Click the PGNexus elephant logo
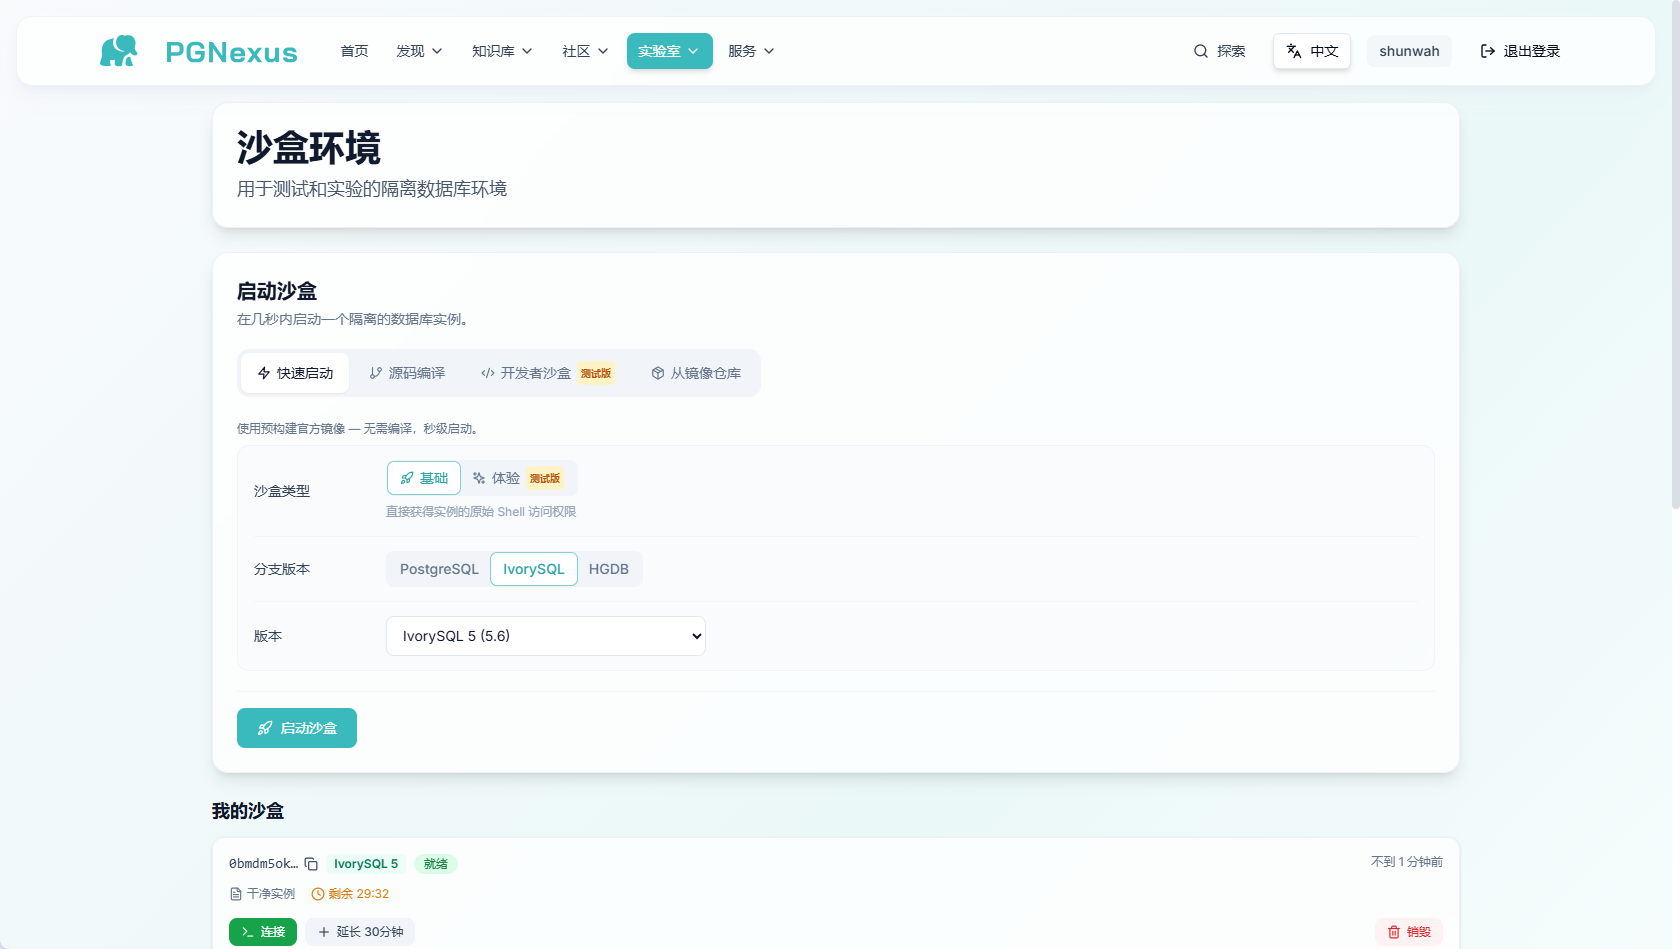The image size is (1680, 949). [119, 51]
